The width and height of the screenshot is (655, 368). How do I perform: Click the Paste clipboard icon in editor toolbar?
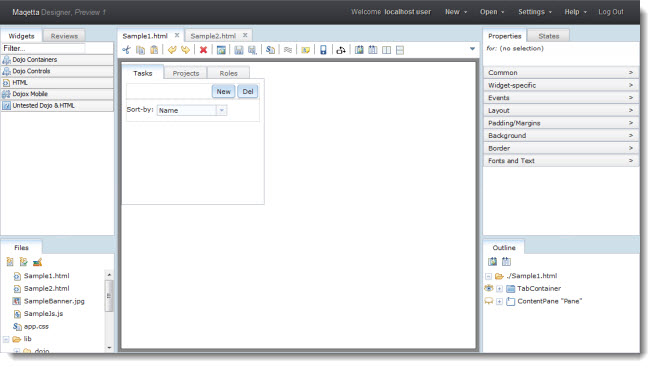154,50
